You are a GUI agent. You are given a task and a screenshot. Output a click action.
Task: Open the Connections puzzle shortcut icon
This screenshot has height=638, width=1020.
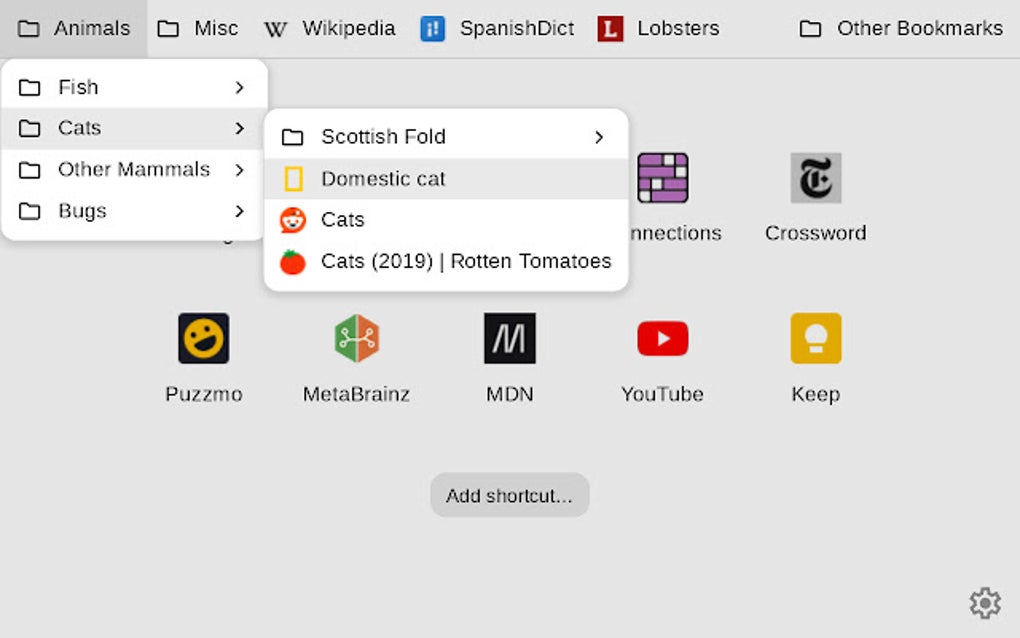click(x=663, y=178)
